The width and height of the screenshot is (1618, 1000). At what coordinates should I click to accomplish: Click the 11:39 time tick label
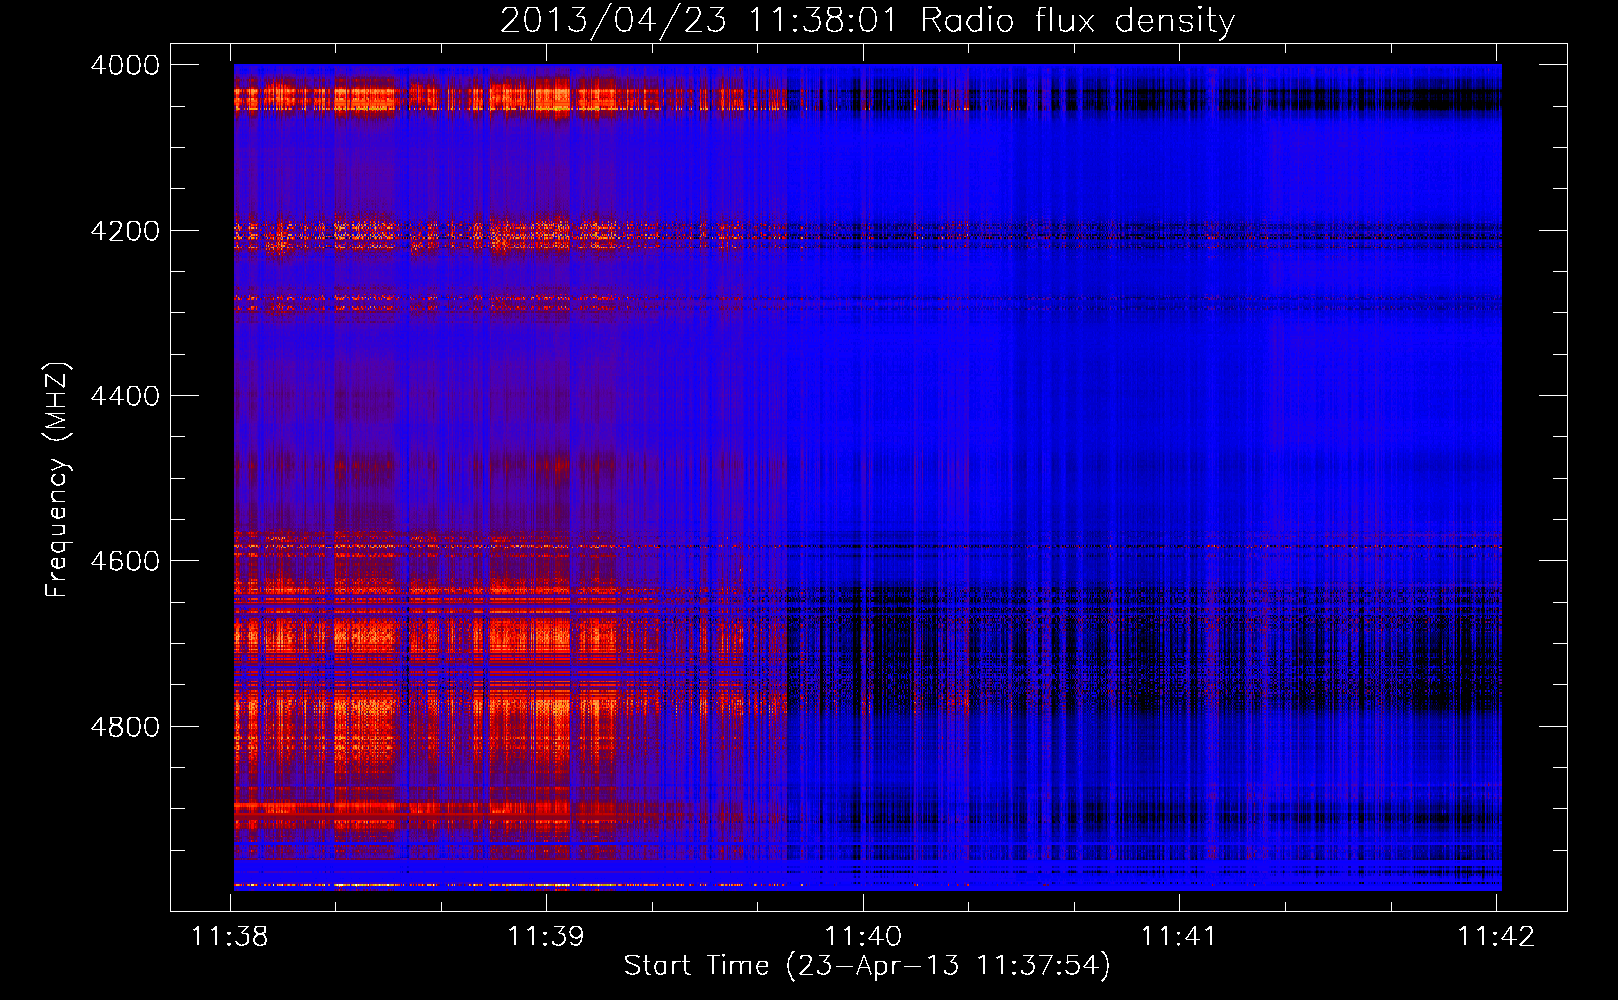pos(546,937)
